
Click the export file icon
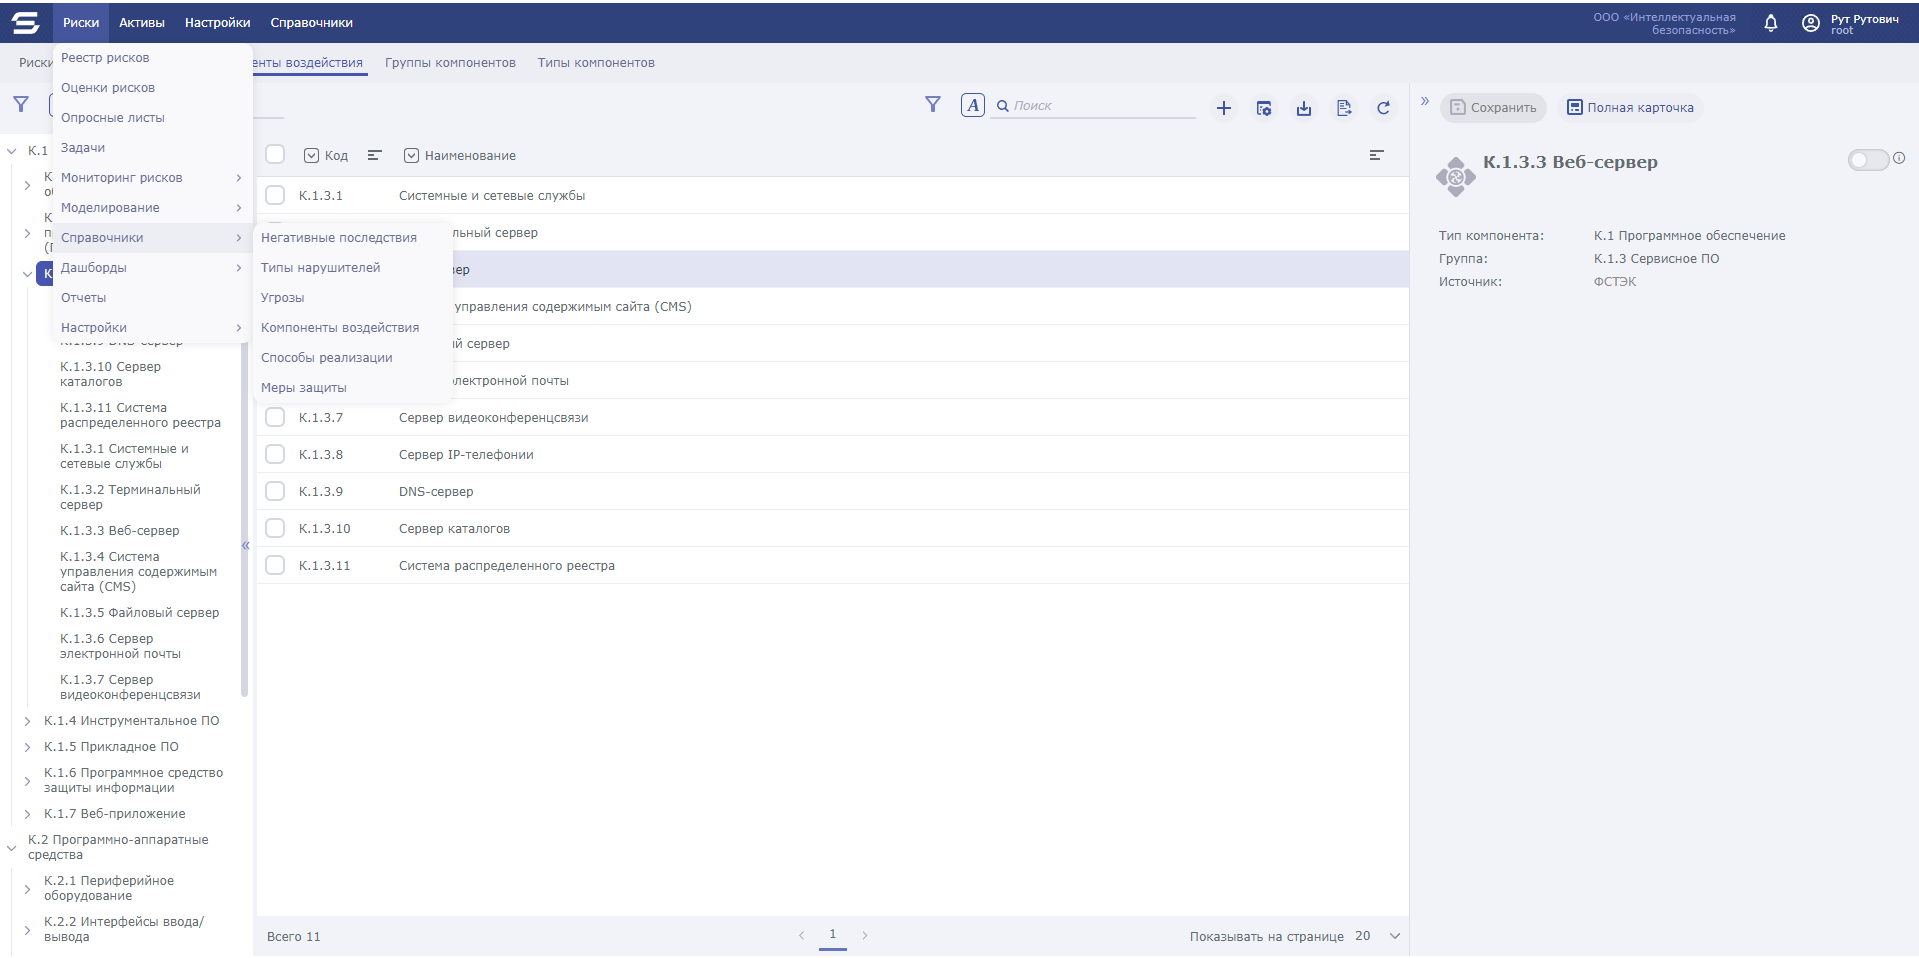click(1344, 108)
